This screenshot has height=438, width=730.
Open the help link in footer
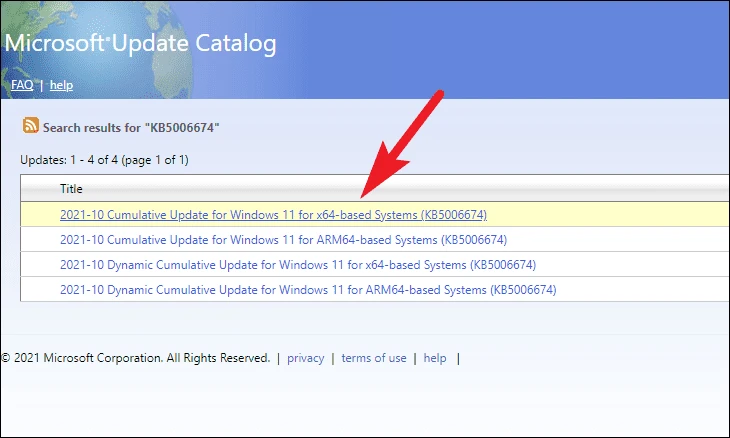pyautogui.click(x=435, y=358)
